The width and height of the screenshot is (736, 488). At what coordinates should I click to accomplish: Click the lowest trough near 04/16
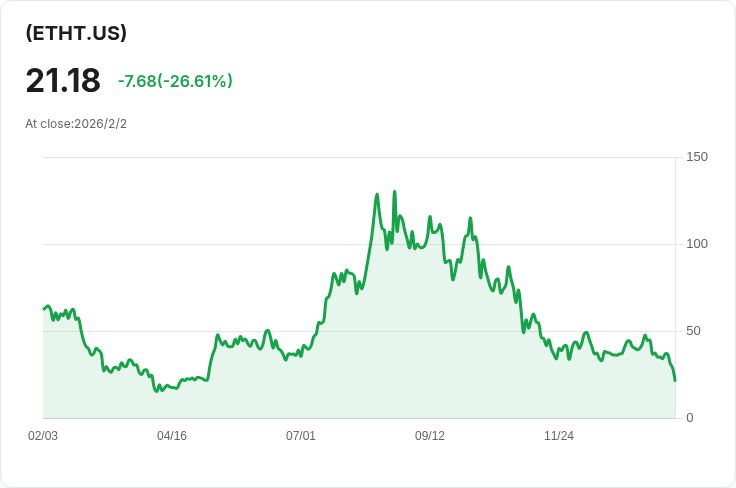157,391
